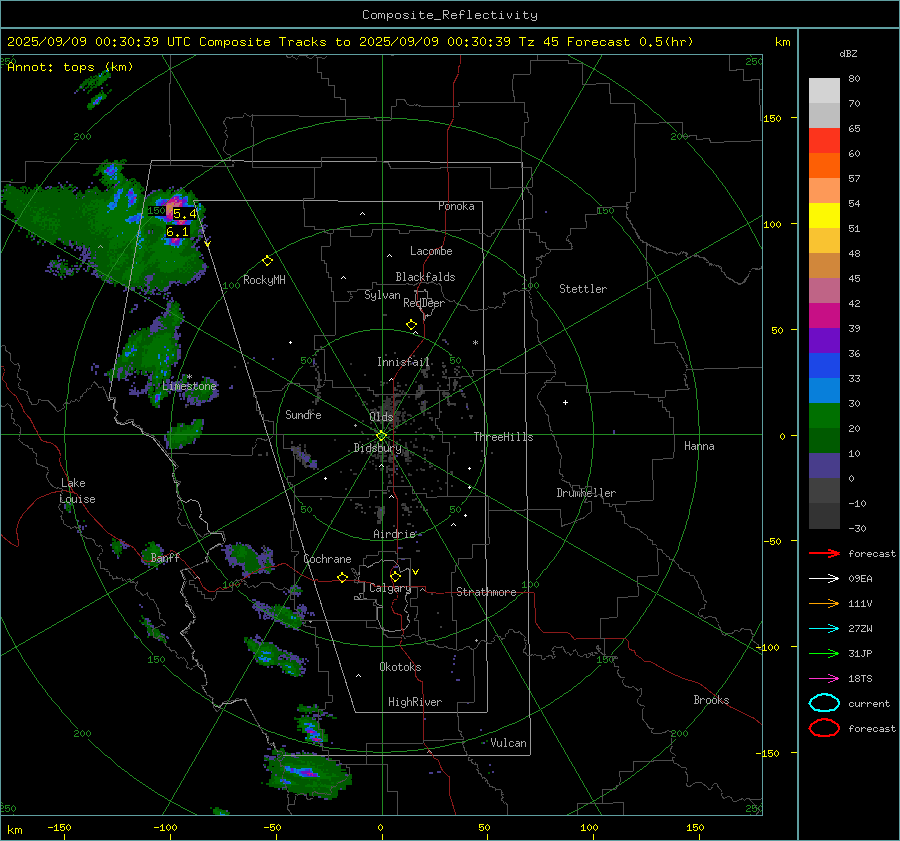Click the yellow diamond marker above Calgary

coord(395,576)
